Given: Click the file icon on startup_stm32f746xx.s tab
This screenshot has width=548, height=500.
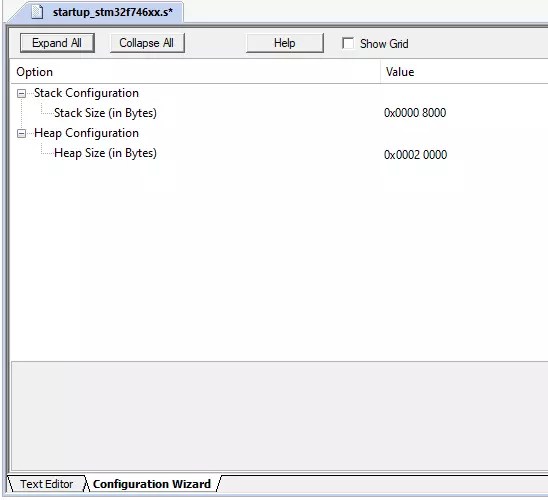Looking at the screenshot, I should pyautogui.click(x=37, y=12).
